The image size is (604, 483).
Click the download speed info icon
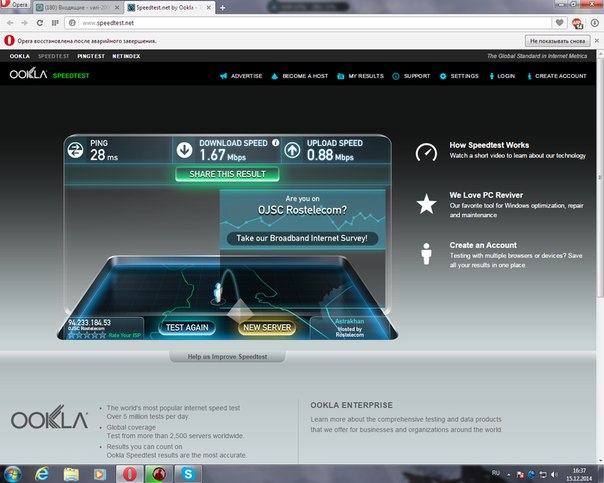click(x=275, y=143)
